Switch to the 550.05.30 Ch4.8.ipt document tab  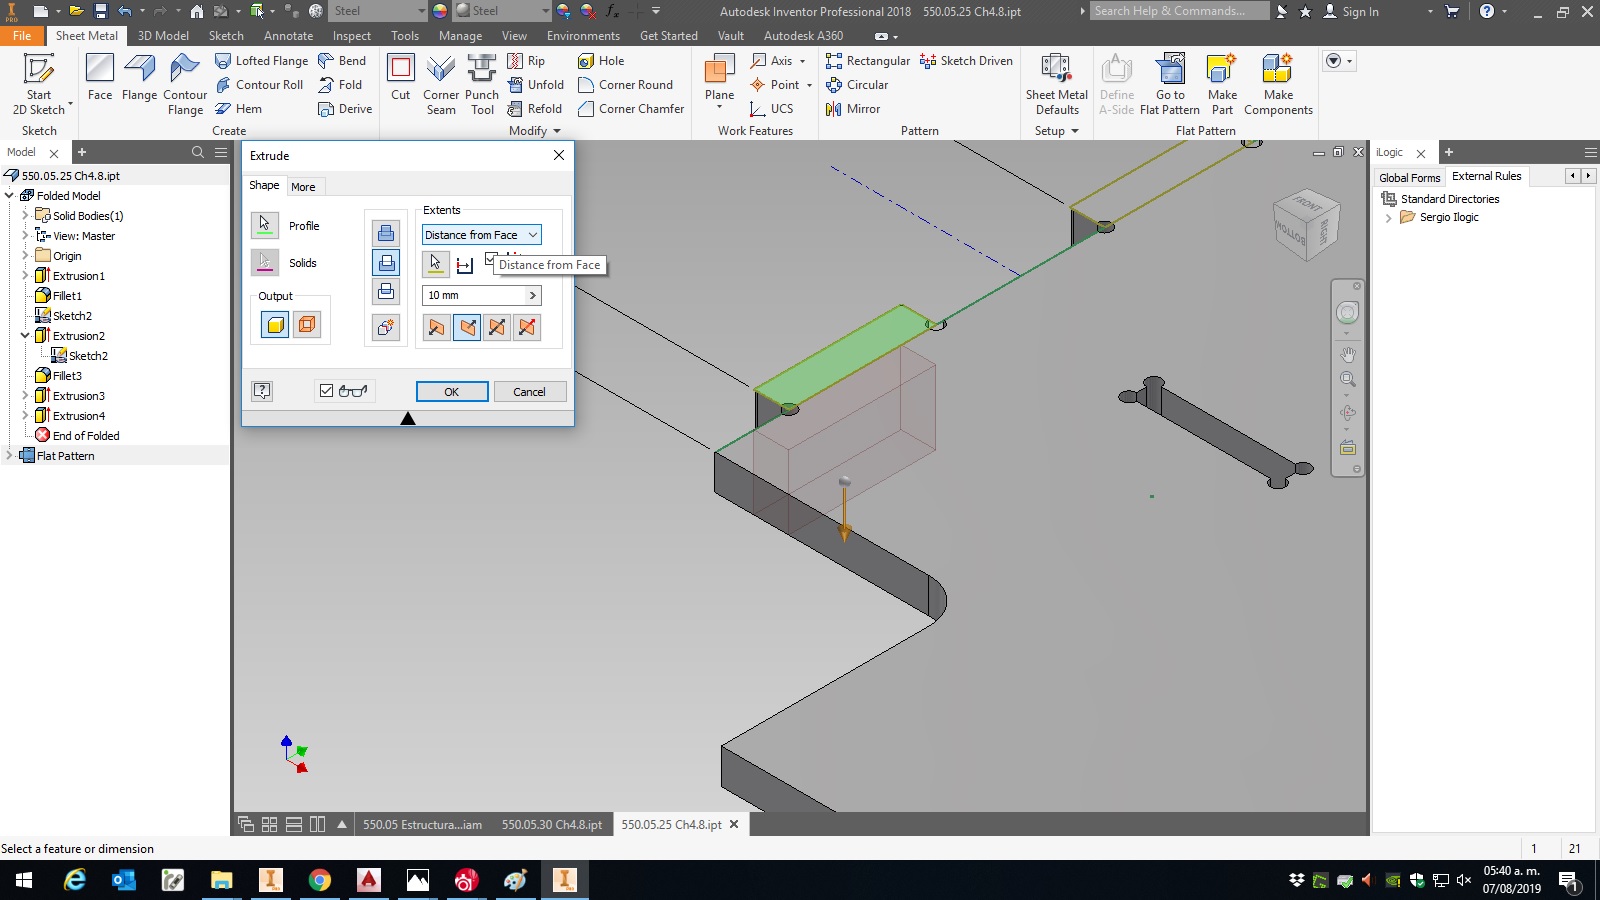pos(551,824)
